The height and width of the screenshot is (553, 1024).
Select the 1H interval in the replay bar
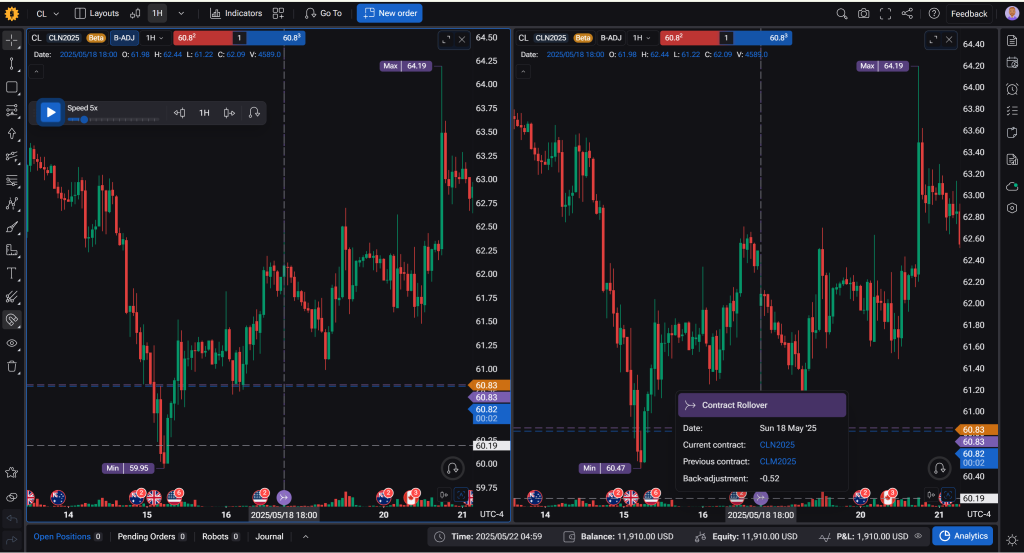point(204,113)
